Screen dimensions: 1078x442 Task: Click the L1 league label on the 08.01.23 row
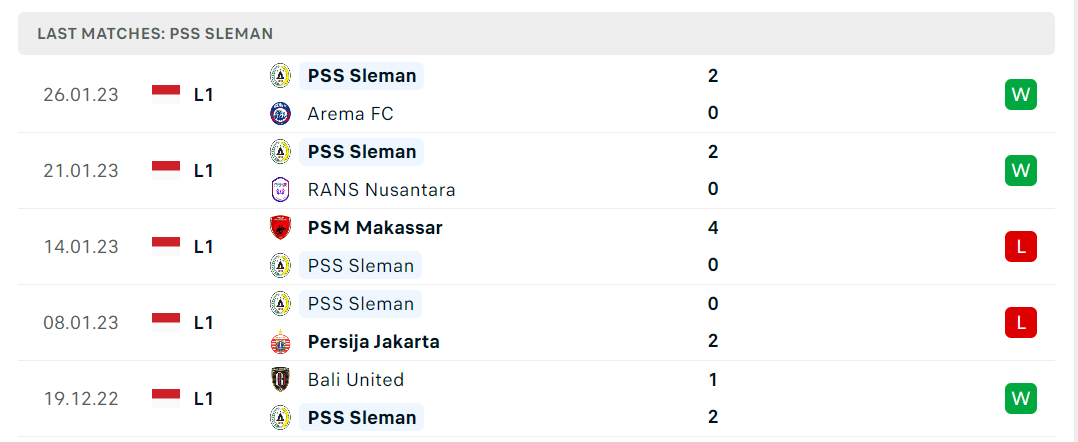coord(204,322)
